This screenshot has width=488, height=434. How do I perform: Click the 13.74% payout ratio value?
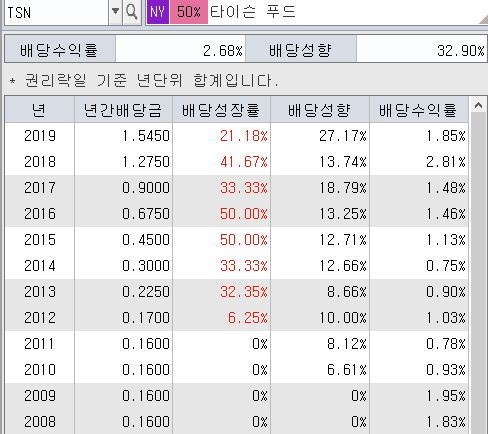[x=342, y=162]
